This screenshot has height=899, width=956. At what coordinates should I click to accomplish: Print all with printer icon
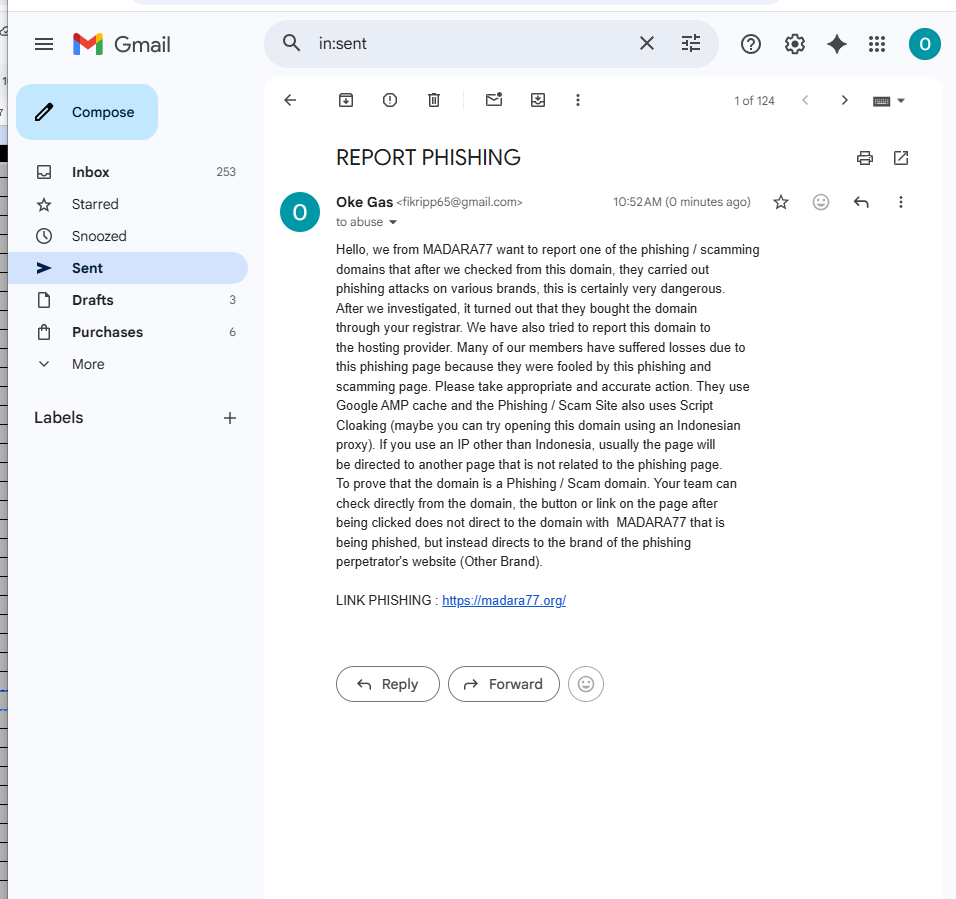865,158
